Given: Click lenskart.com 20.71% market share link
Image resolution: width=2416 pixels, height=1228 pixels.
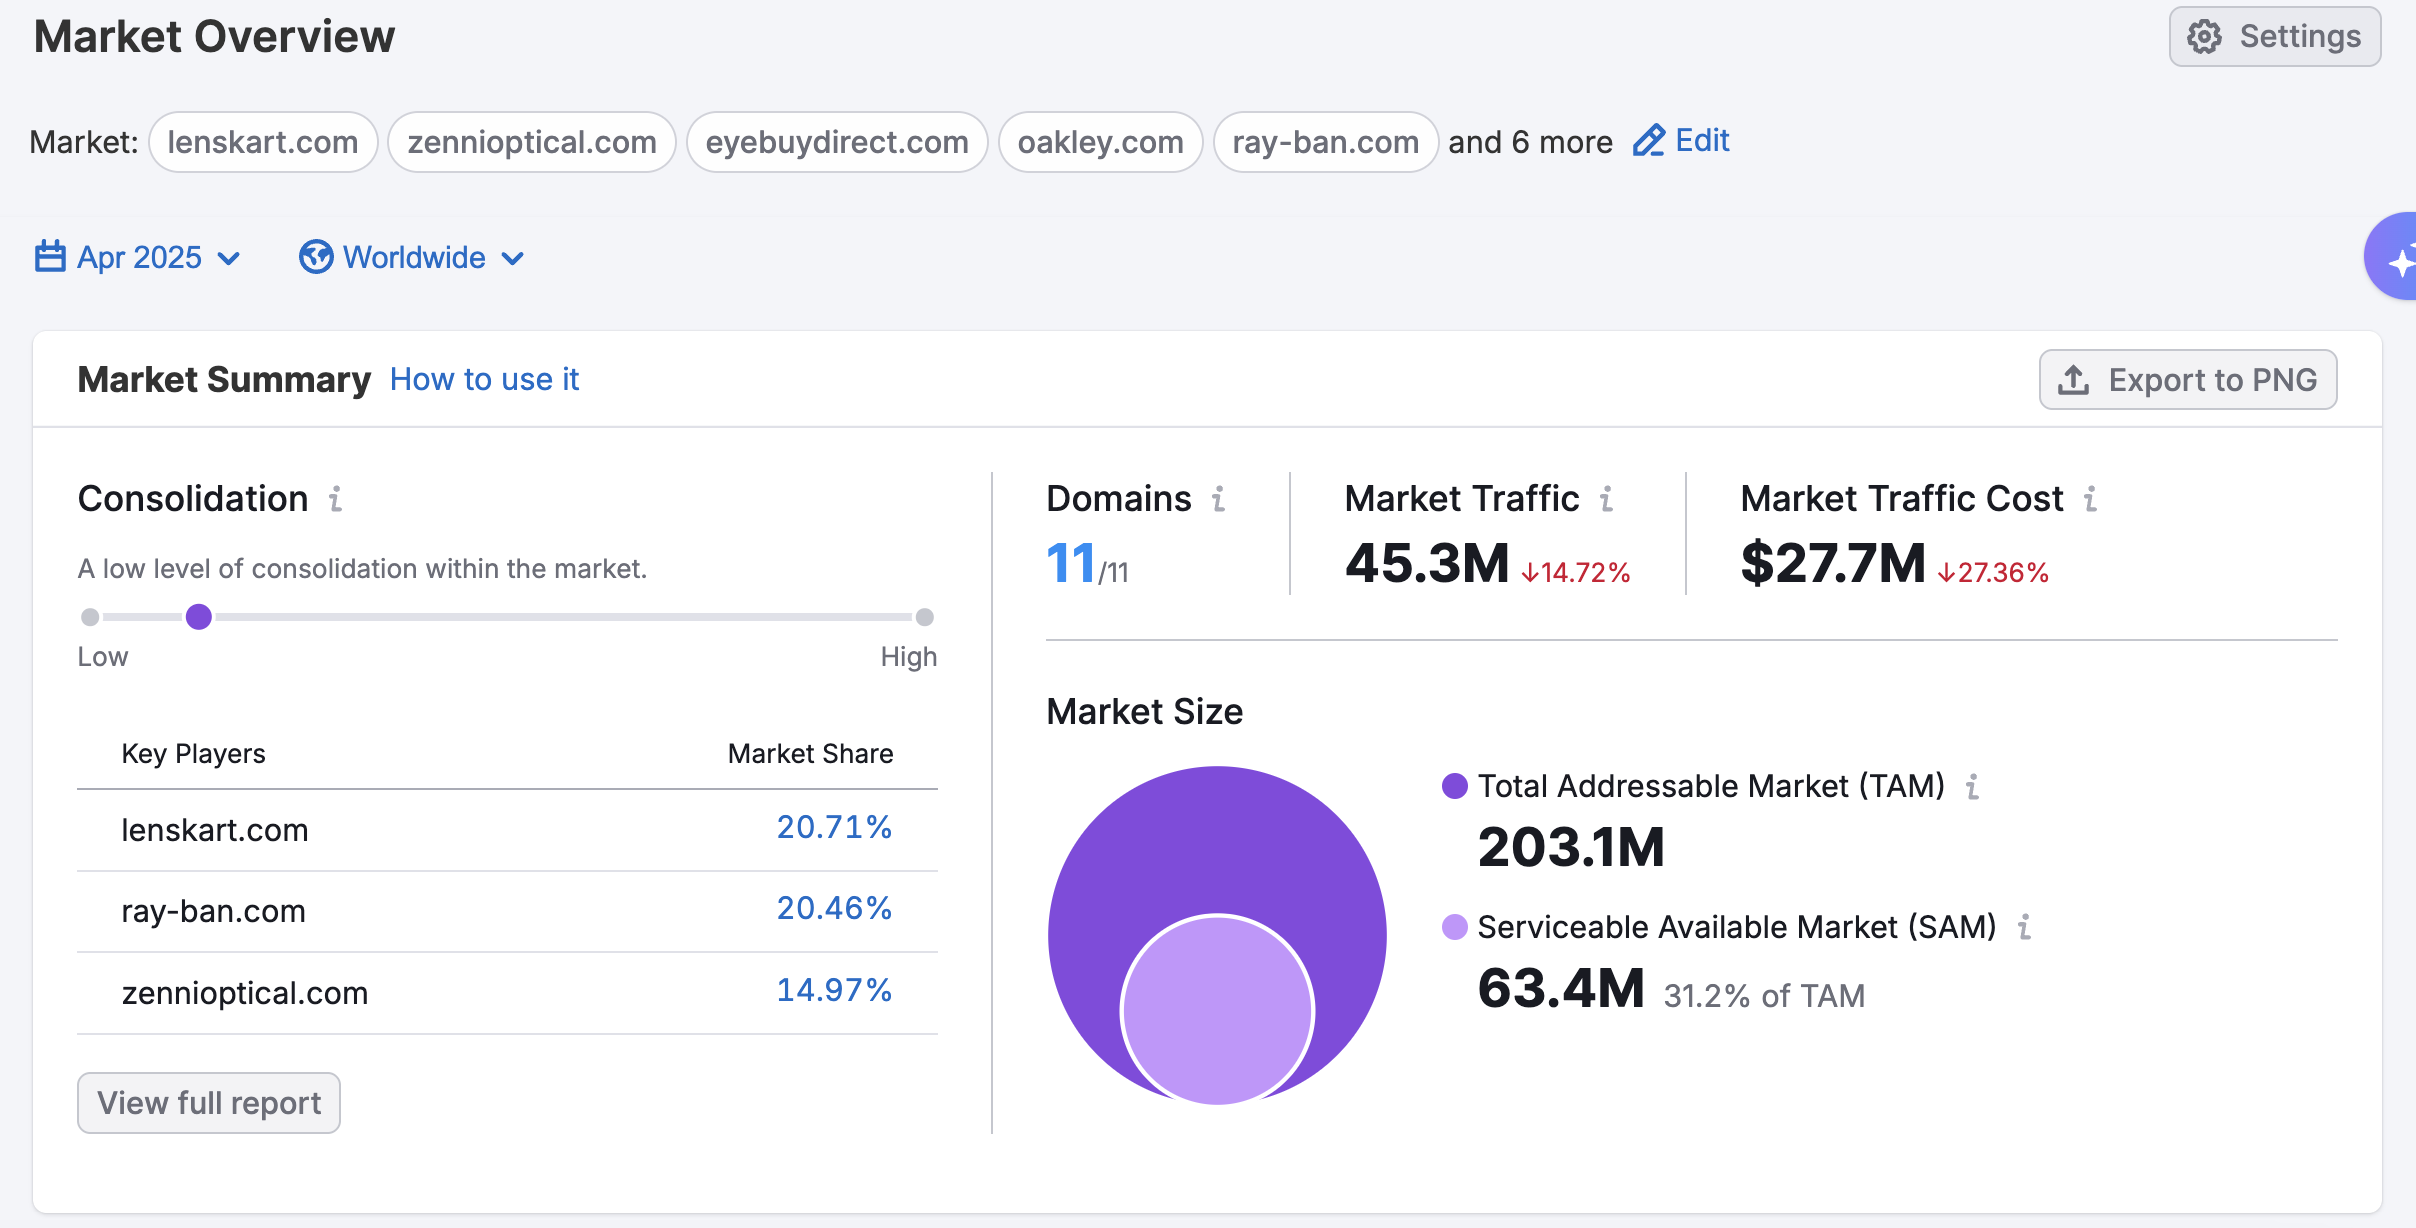Looking at the screenshot, I should 833,827.
